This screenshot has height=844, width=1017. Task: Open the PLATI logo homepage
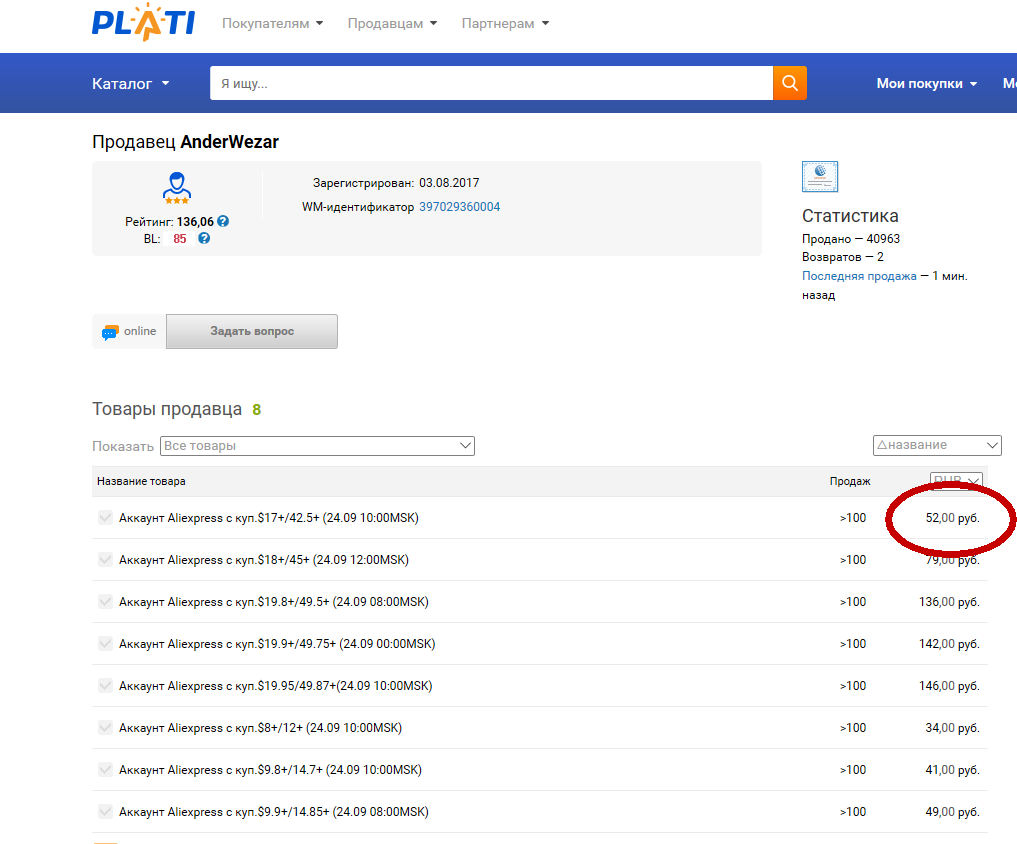pyautogui.click(x=143, y=22)
